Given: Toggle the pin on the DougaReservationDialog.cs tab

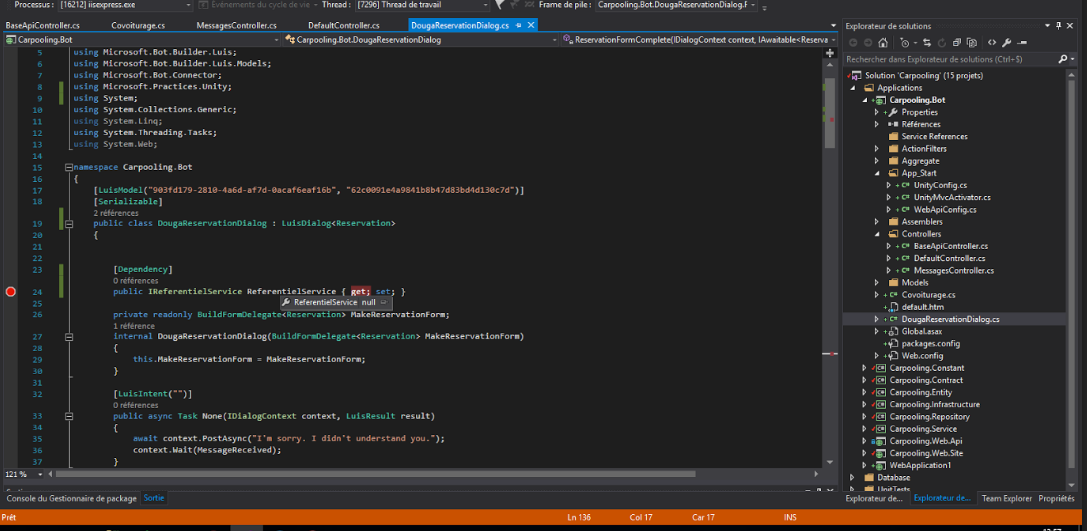Looking at the screenshot, I should coord(519,26).
